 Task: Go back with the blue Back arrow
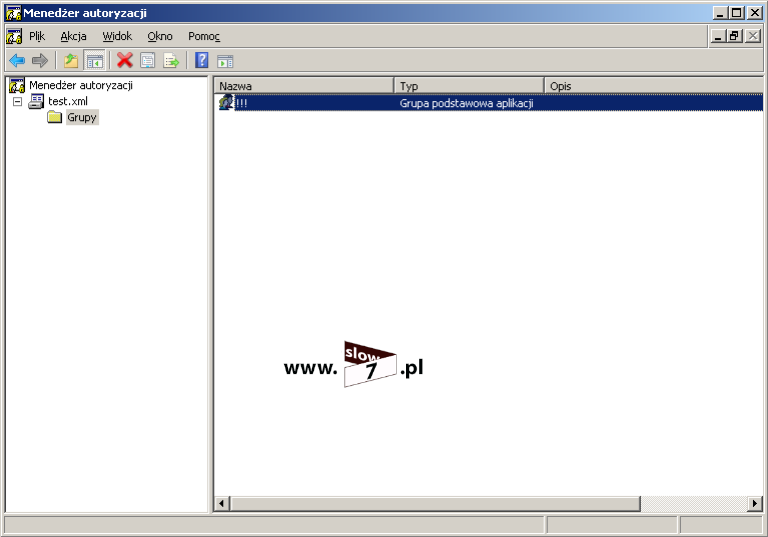tap(17, 61)
